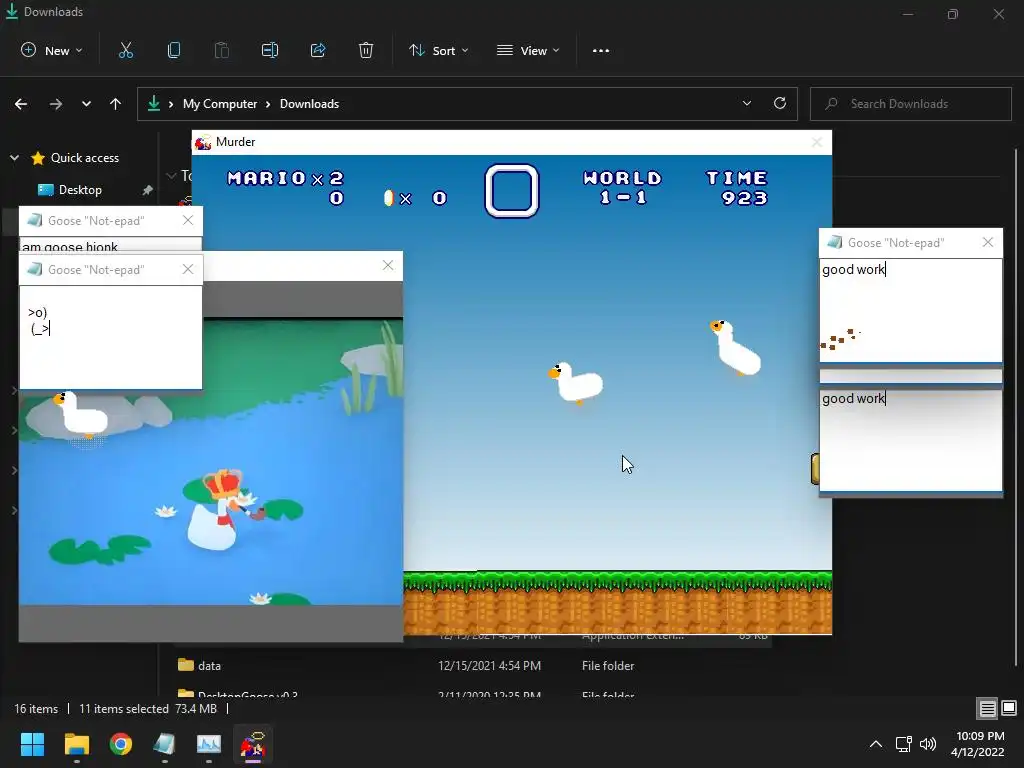Open the See more ellipsis menu
The image size is (1024, 768).
point(601,50)
